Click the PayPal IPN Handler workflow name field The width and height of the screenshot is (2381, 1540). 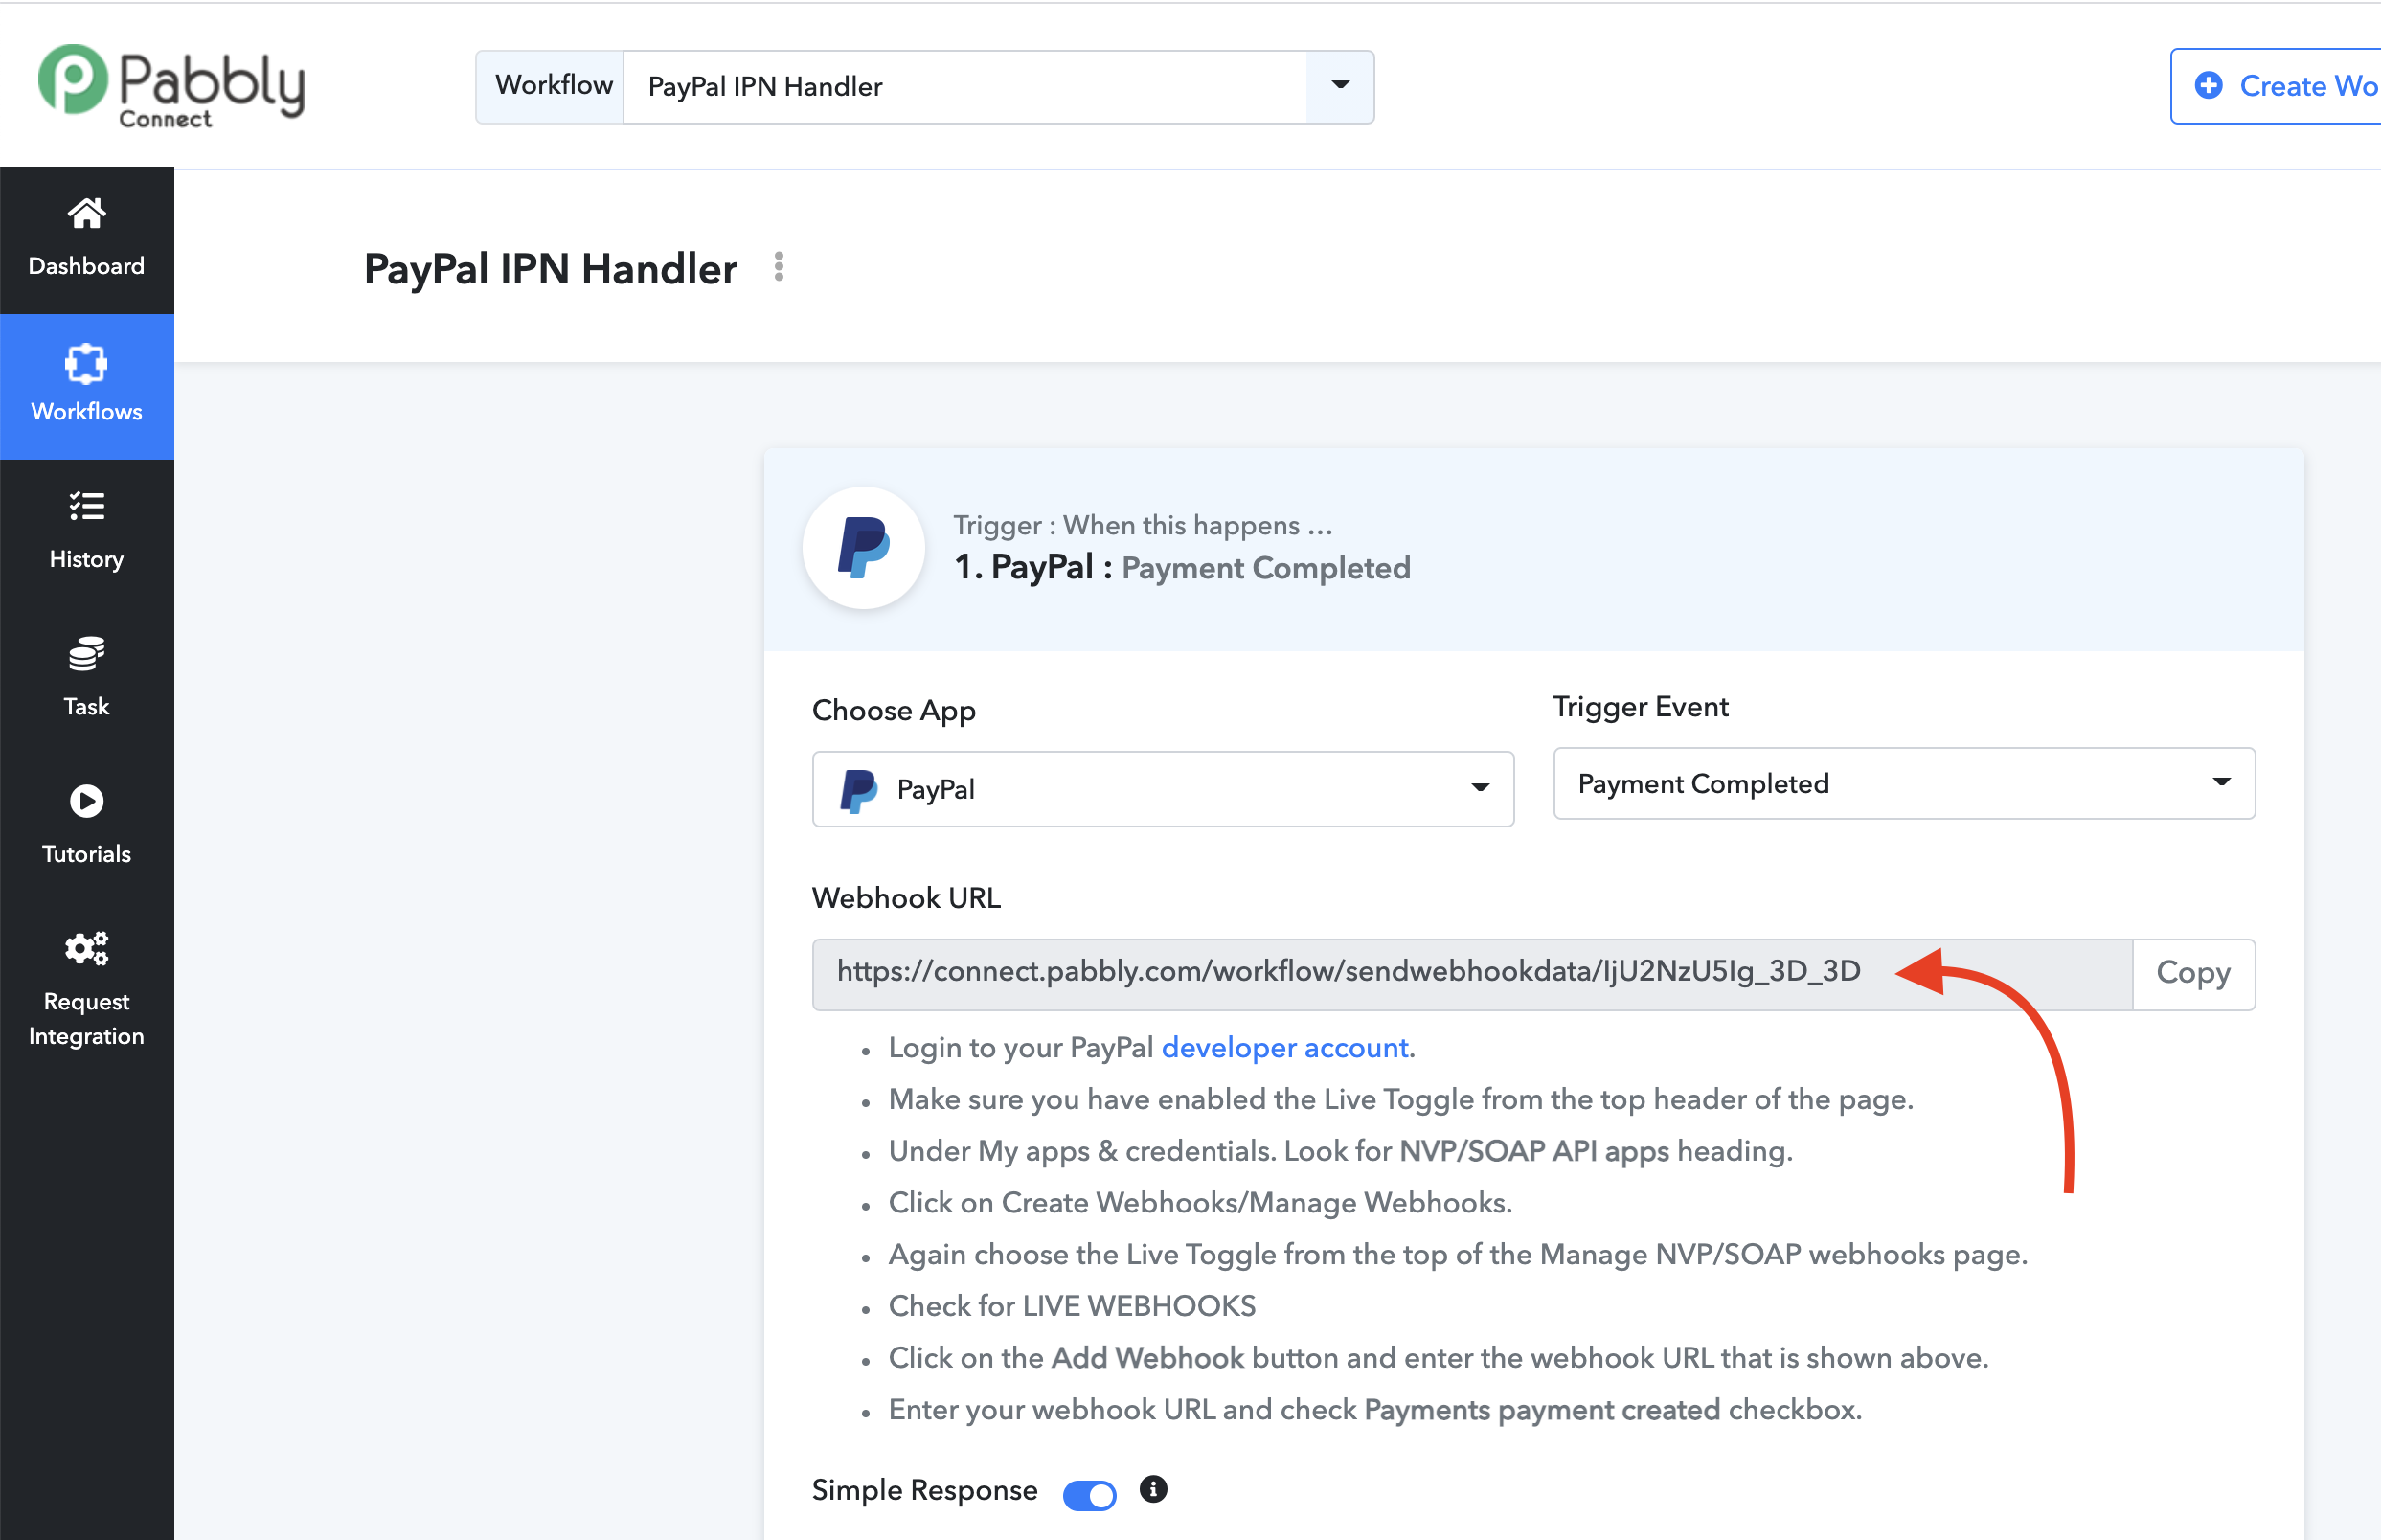pos(965,87)
